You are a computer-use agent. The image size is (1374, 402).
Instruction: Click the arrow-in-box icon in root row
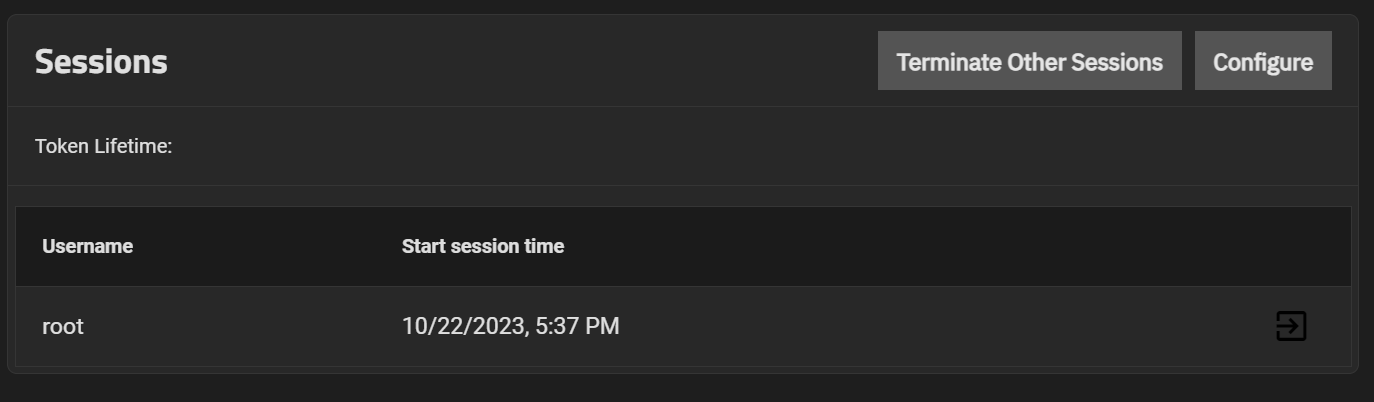[x=1291, y=326]
